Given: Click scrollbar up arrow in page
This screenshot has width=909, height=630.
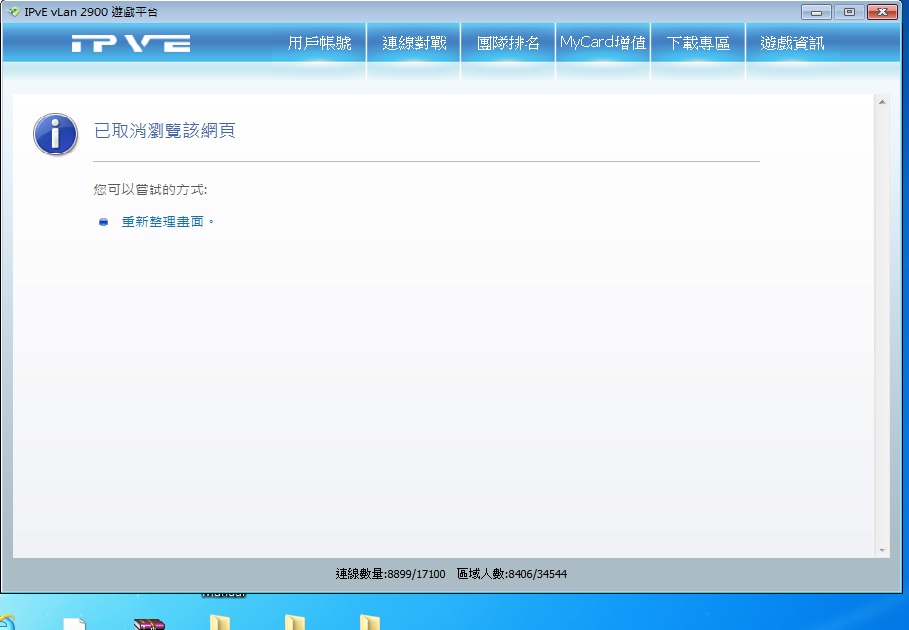Looking at the screenshot, I should (882, 102).
